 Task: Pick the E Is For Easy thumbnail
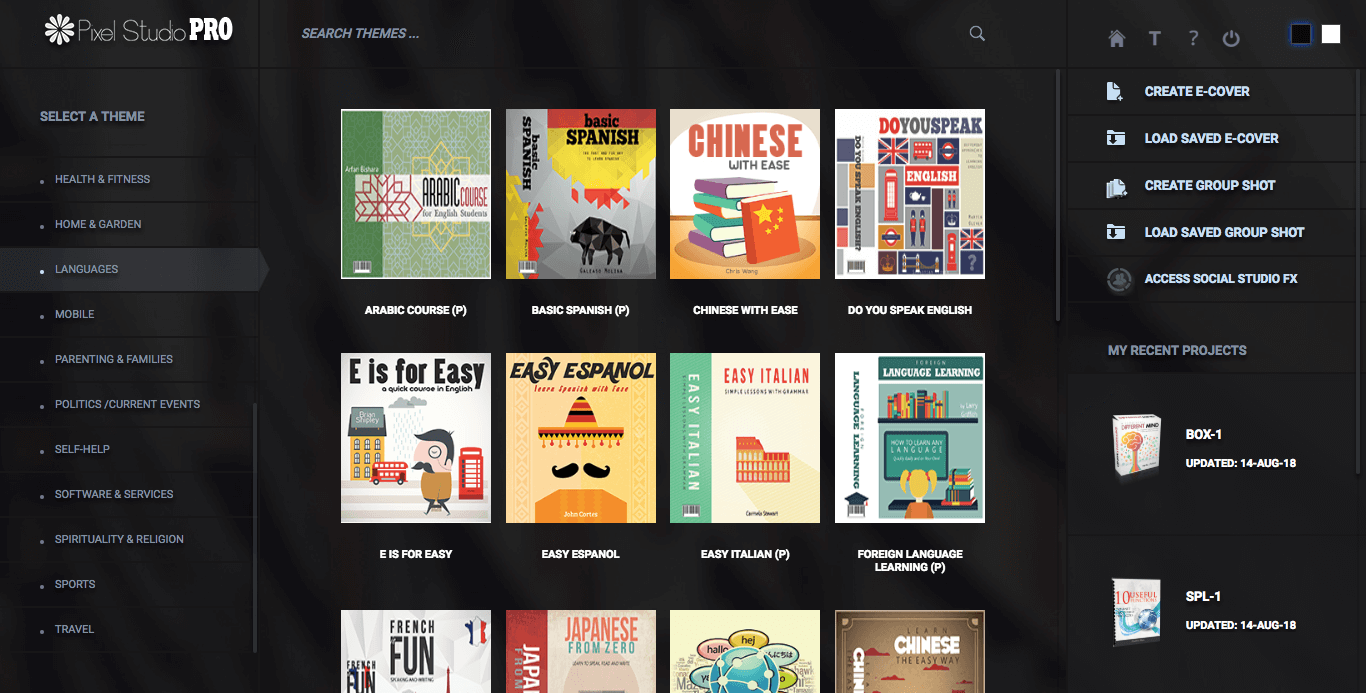pyautogui.click(x=416, y=438)
